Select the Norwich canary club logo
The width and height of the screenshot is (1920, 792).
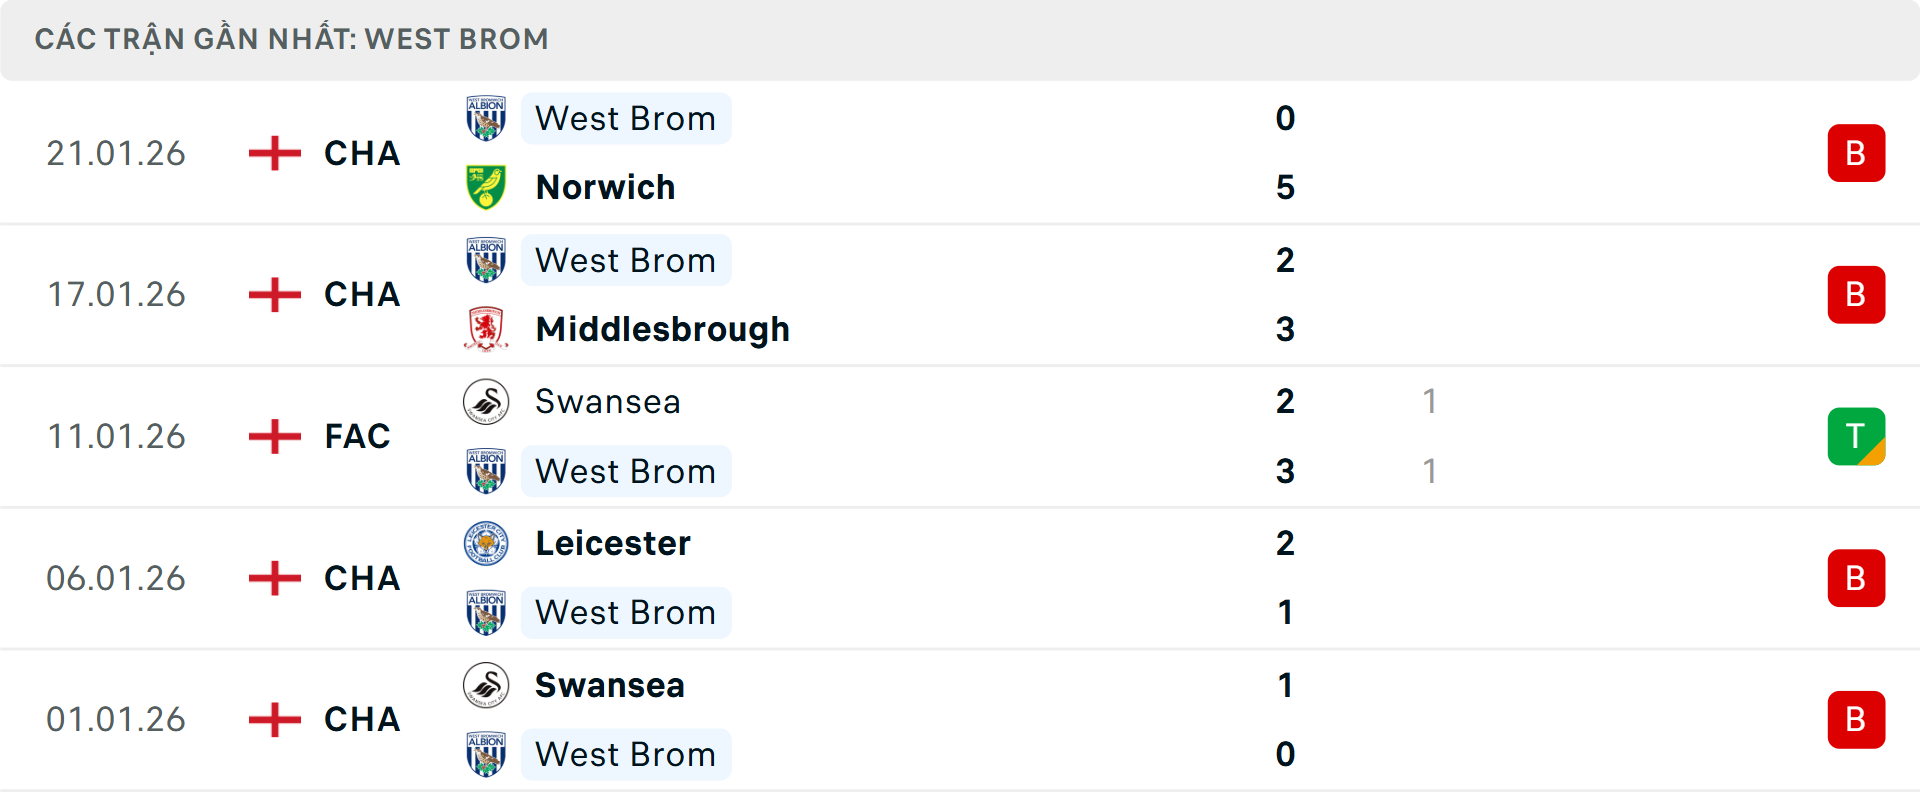click(486, 186)
